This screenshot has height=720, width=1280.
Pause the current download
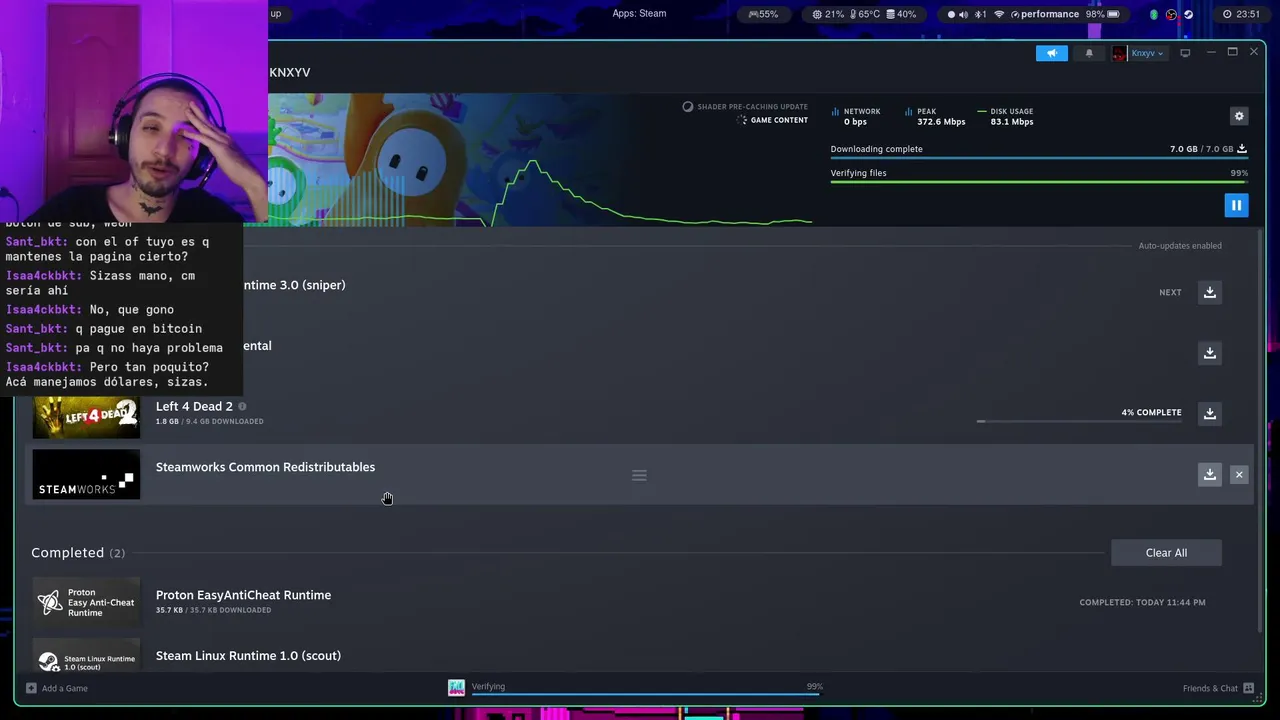1236,205
